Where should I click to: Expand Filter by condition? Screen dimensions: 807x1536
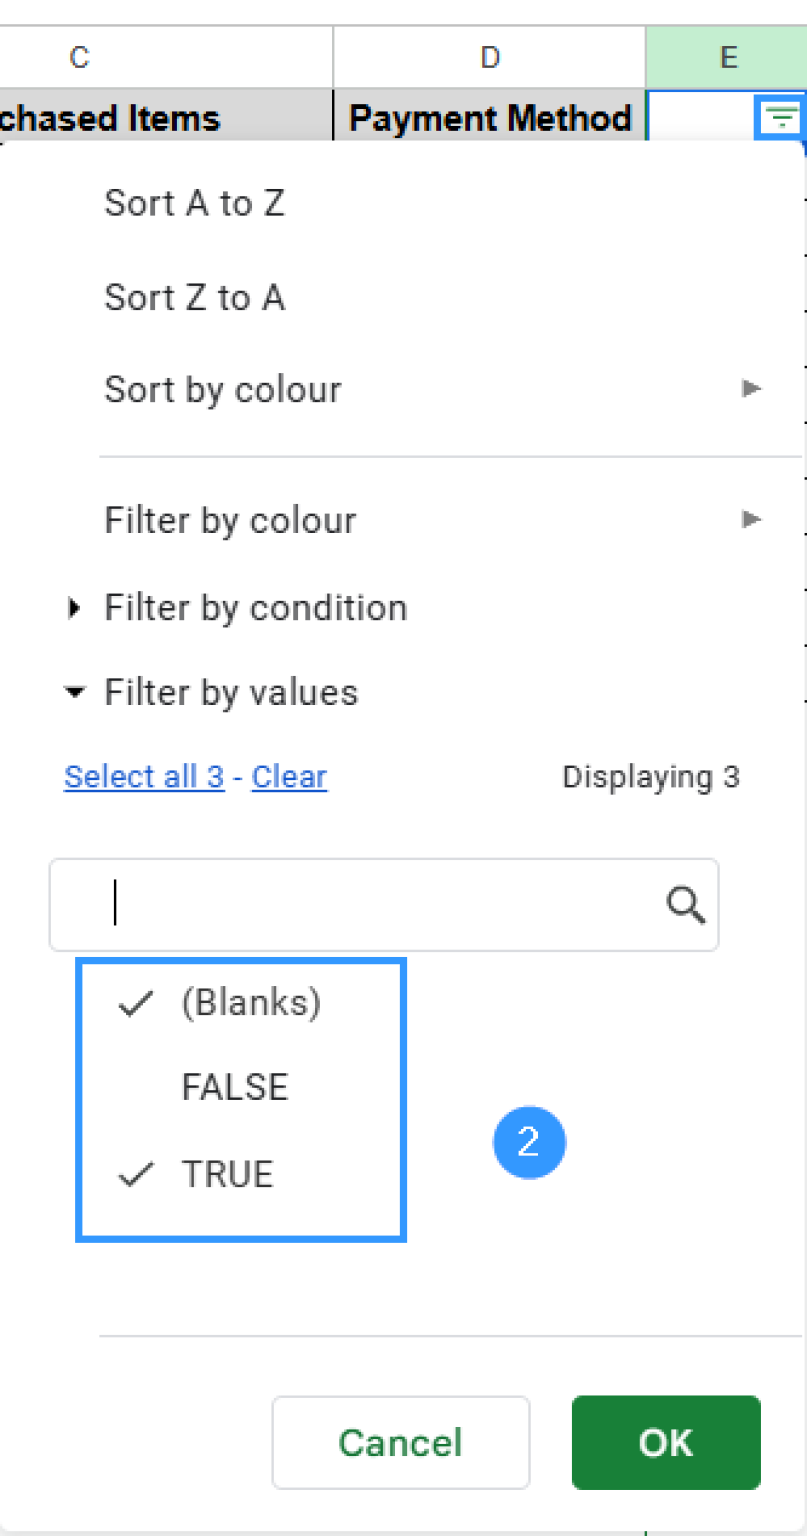tap(255, 607)
